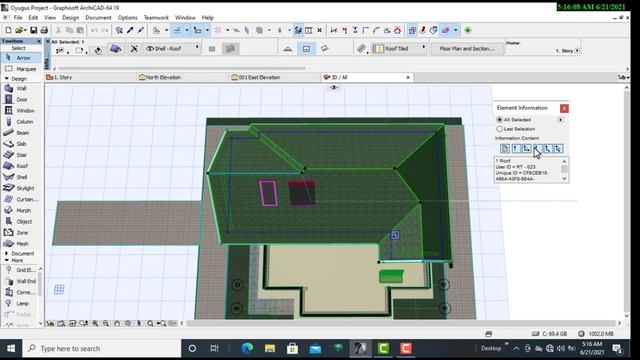Toggle third Information Content button

(x=527, y=149)
